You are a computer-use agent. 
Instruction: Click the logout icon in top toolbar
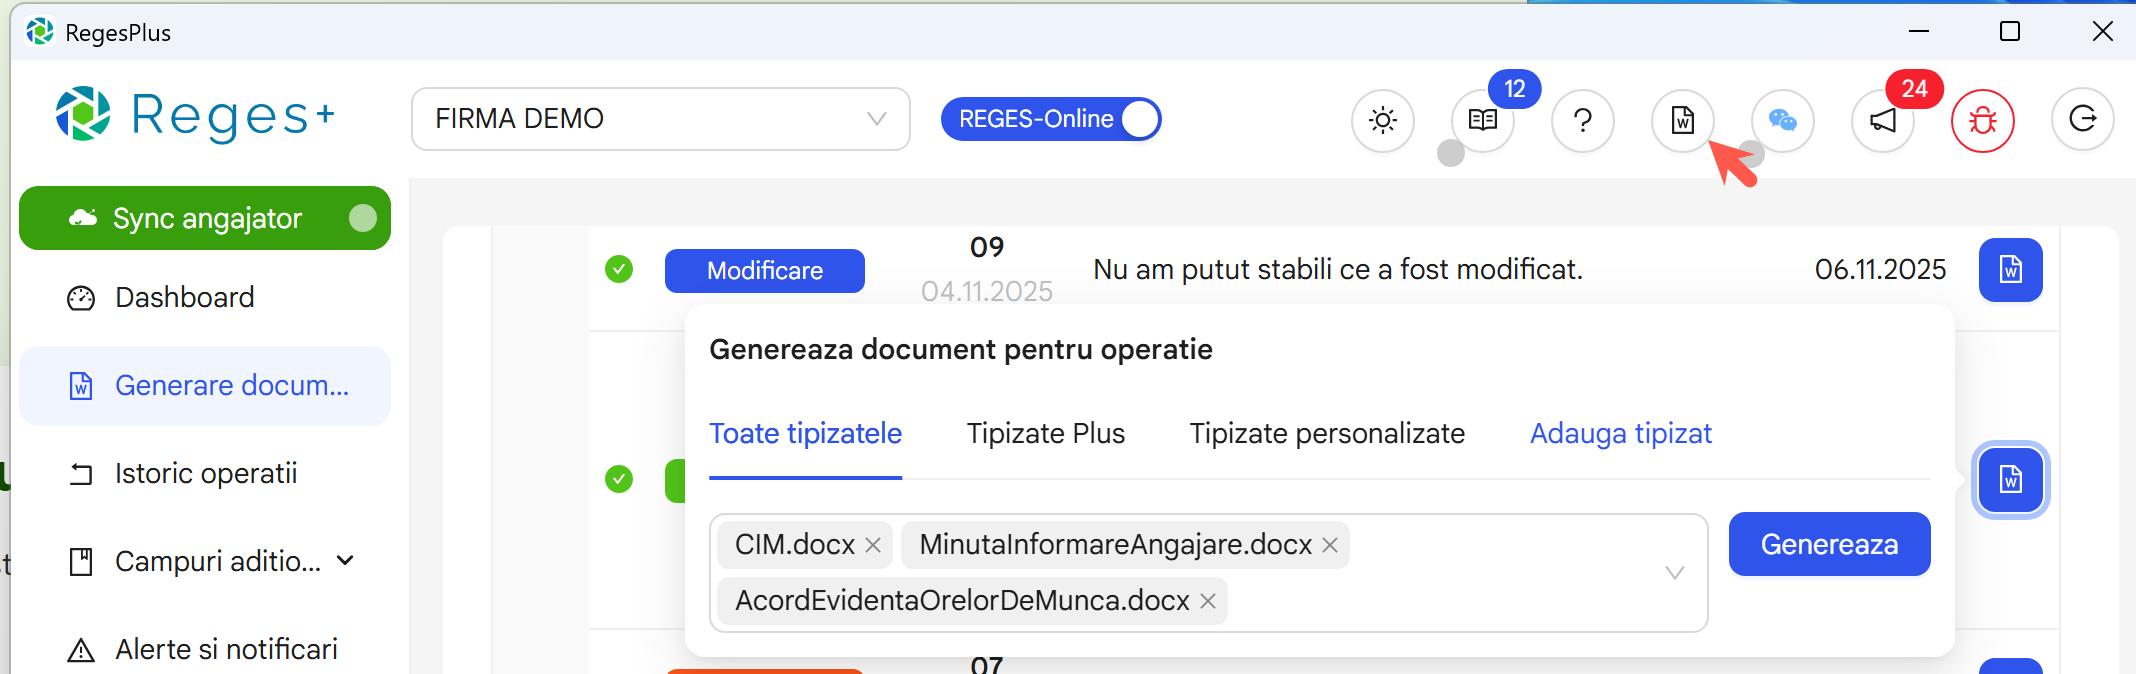(2083, 119)
